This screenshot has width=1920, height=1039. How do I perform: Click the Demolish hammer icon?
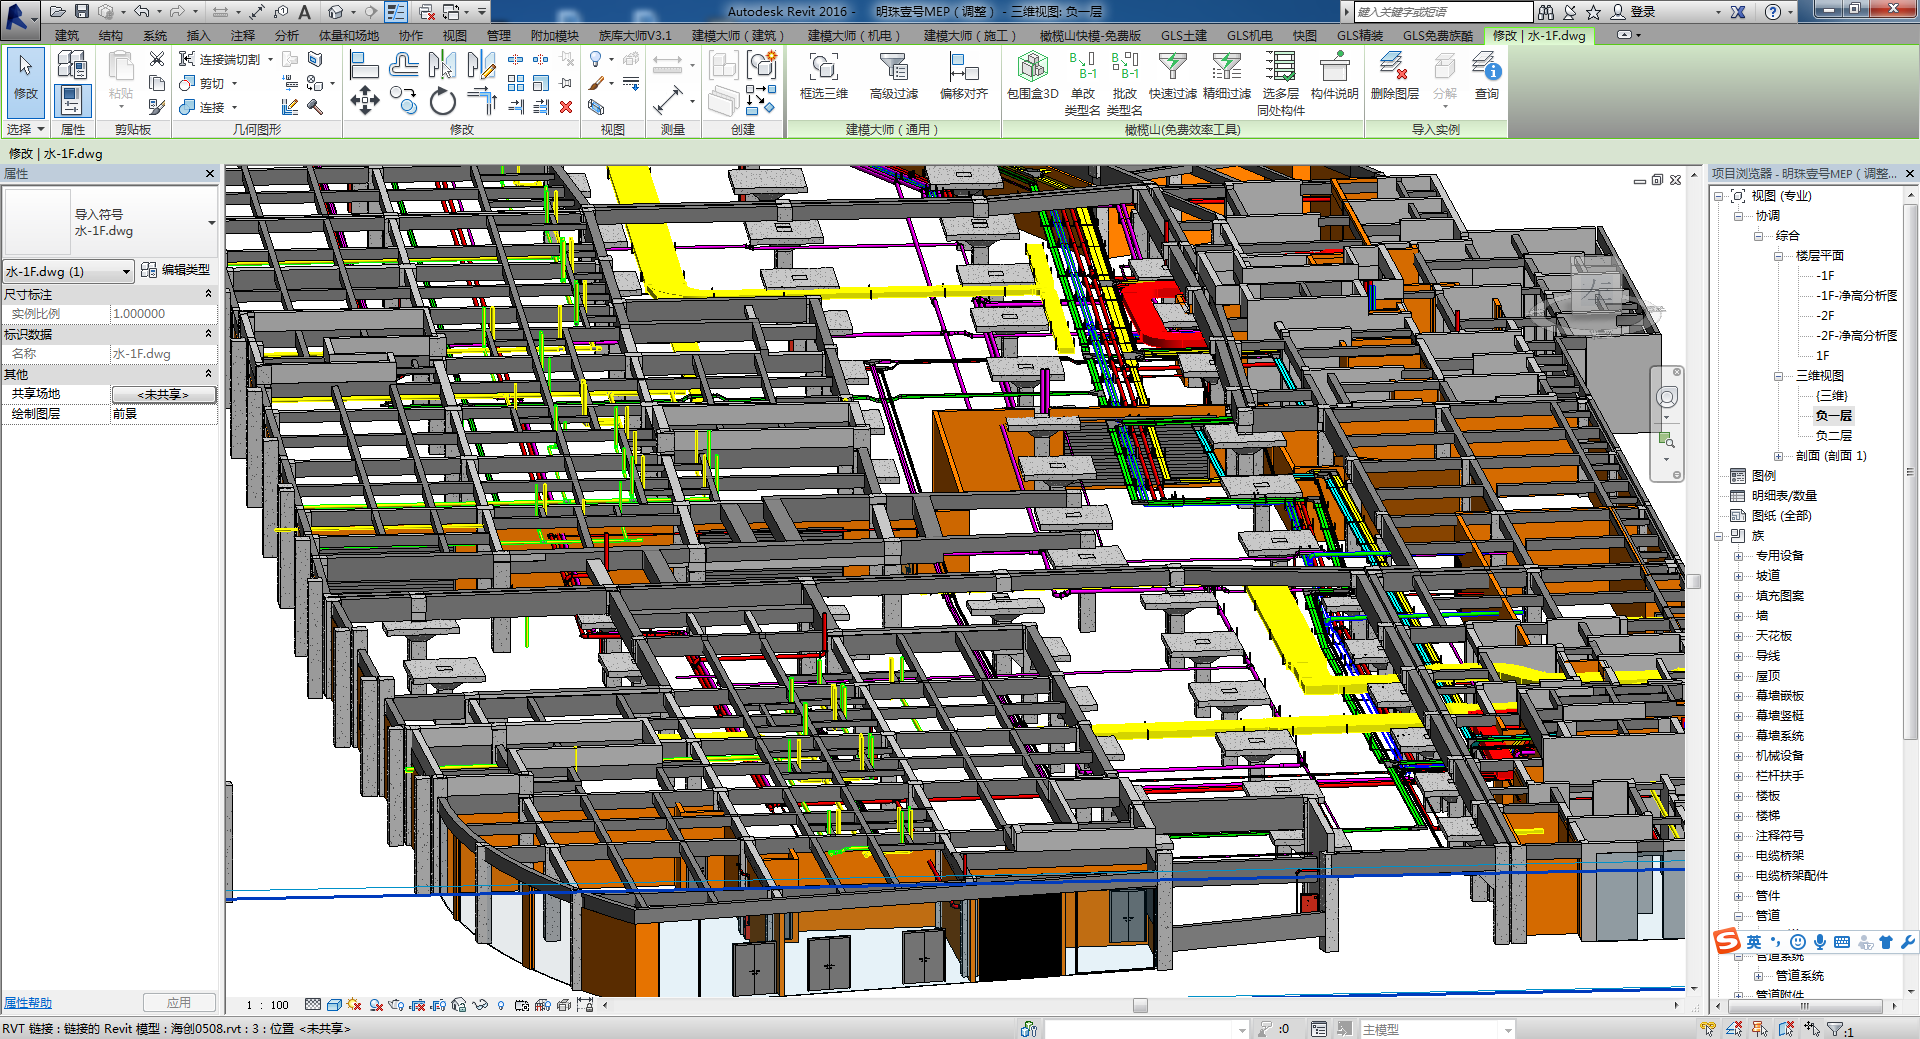[x=315, y=106]
